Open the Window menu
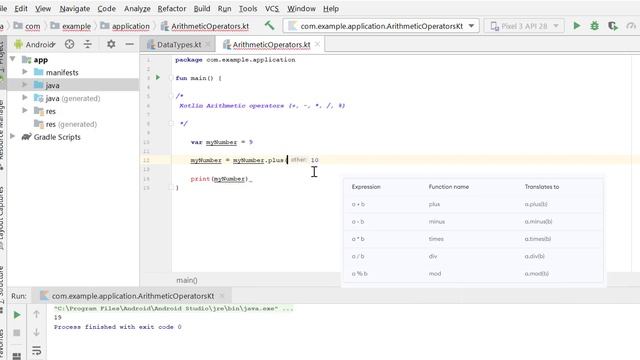640x360 pixels. (301, 9)
